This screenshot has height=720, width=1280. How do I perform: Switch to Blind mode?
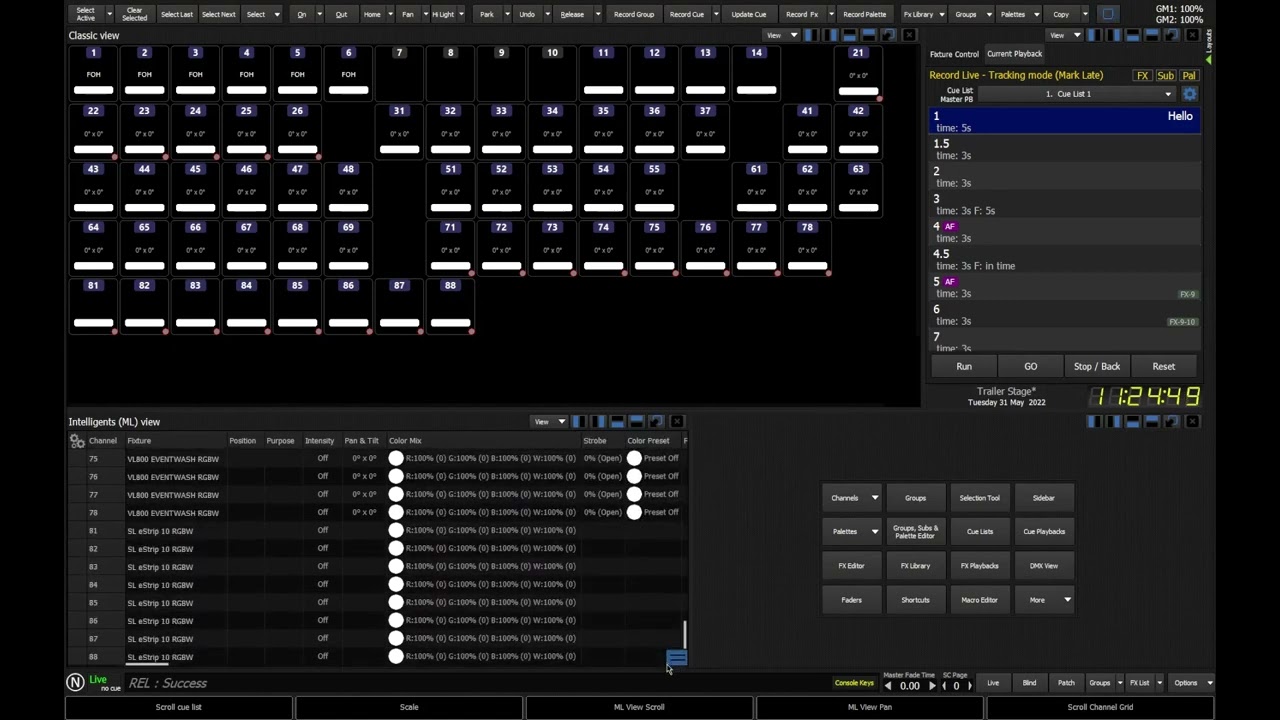click(1029, 683)
